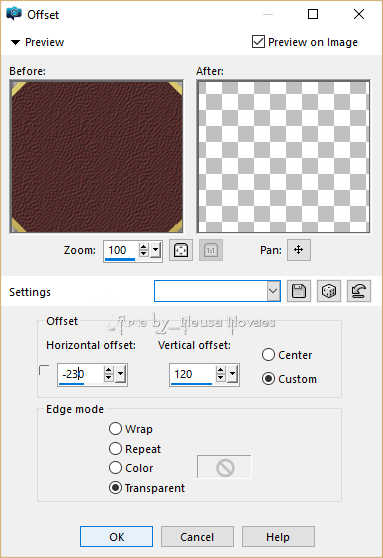Click the zoom to 100% (1:1) icon
Viewport: 383px width, 558px height.
[211, 251]
